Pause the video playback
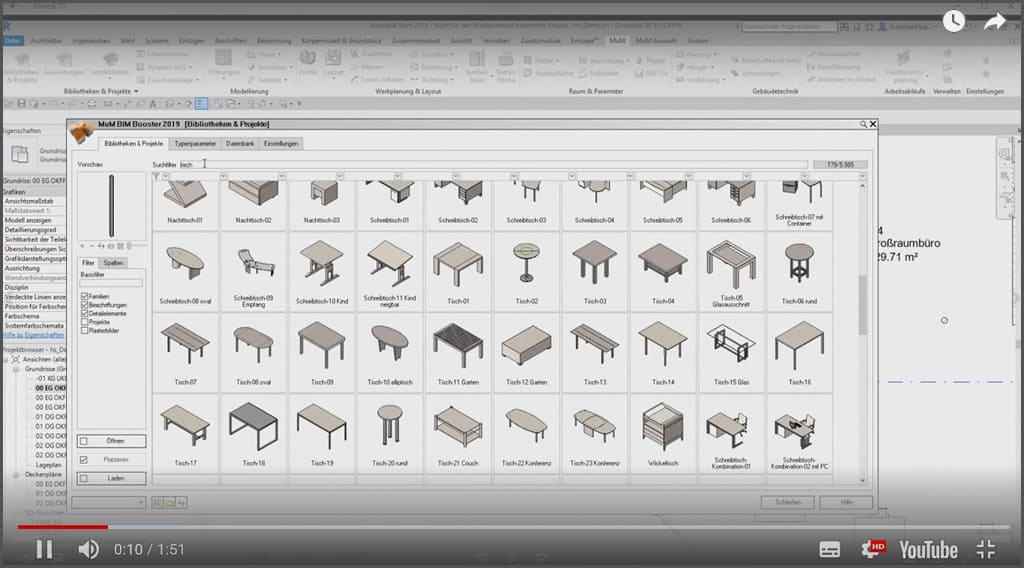 (44, 548)
